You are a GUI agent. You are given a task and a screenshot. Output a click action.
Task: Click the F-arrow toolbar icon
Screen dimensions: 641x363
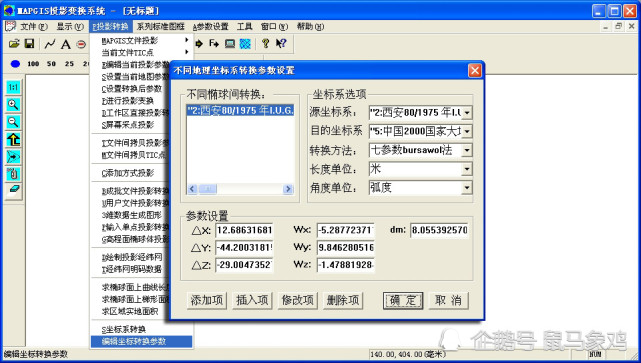tap(214, 43)
